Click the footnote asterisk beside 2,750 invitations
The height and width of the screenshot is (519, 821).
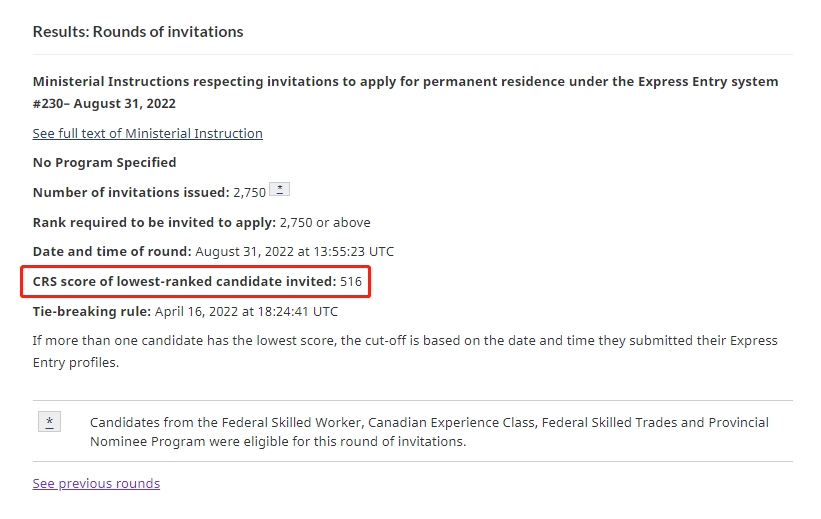[280, 189]
